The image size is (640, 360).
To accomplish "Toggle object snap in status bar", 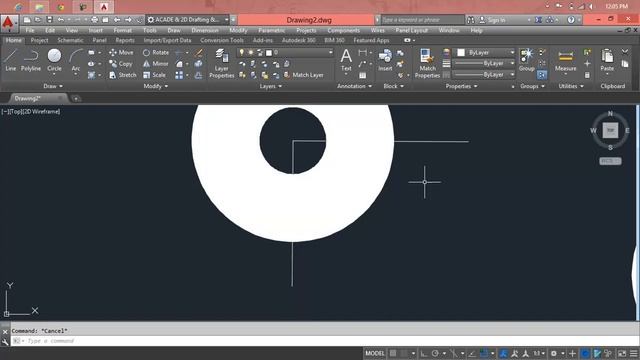I will (484, 353).
